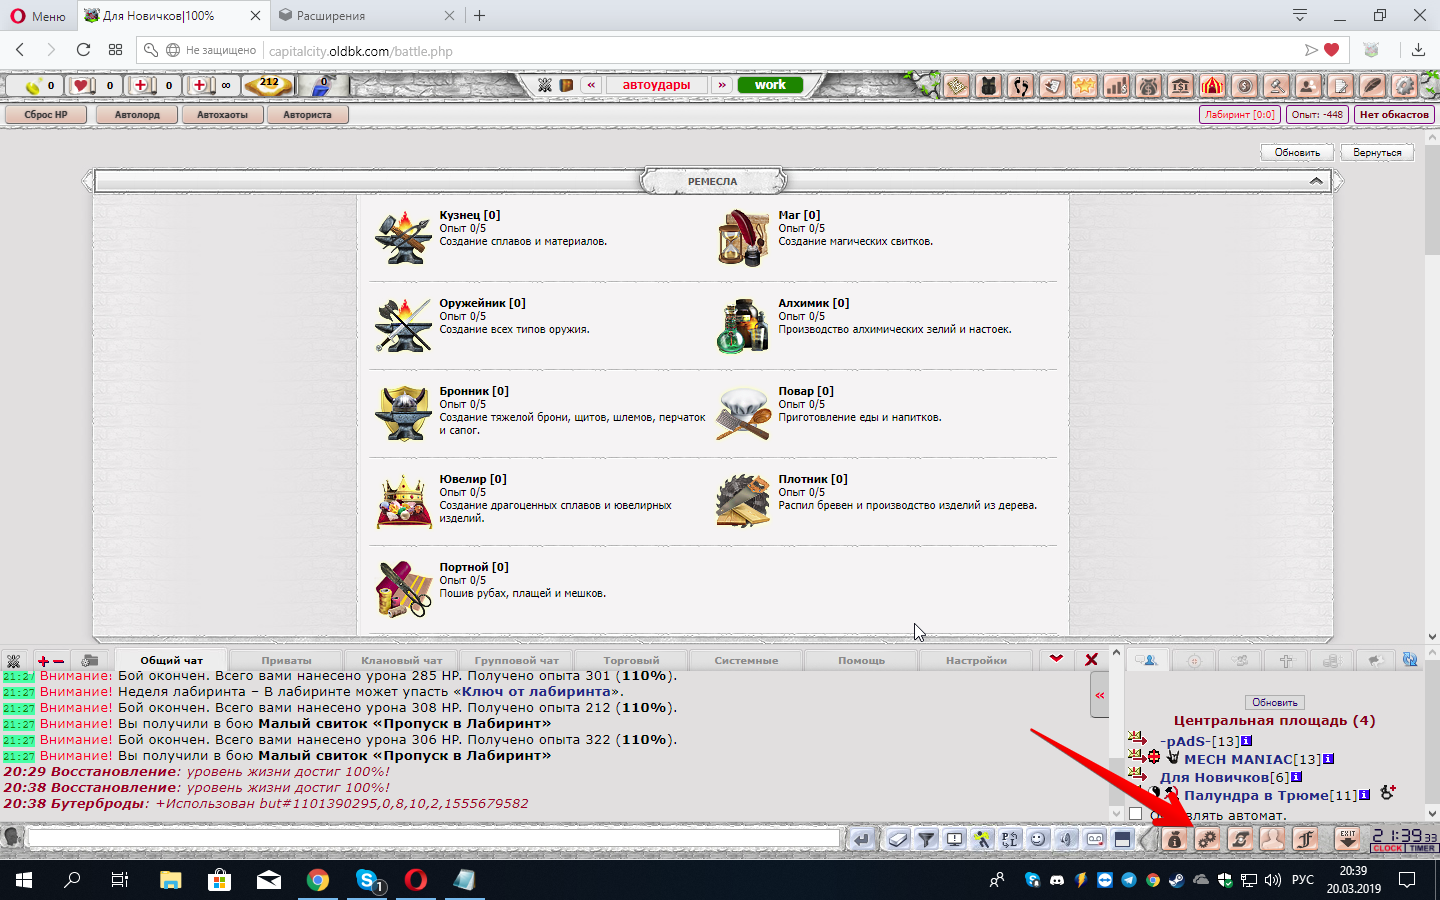Open the gears settings icon in bottom toolbar

click(1207, 840)
